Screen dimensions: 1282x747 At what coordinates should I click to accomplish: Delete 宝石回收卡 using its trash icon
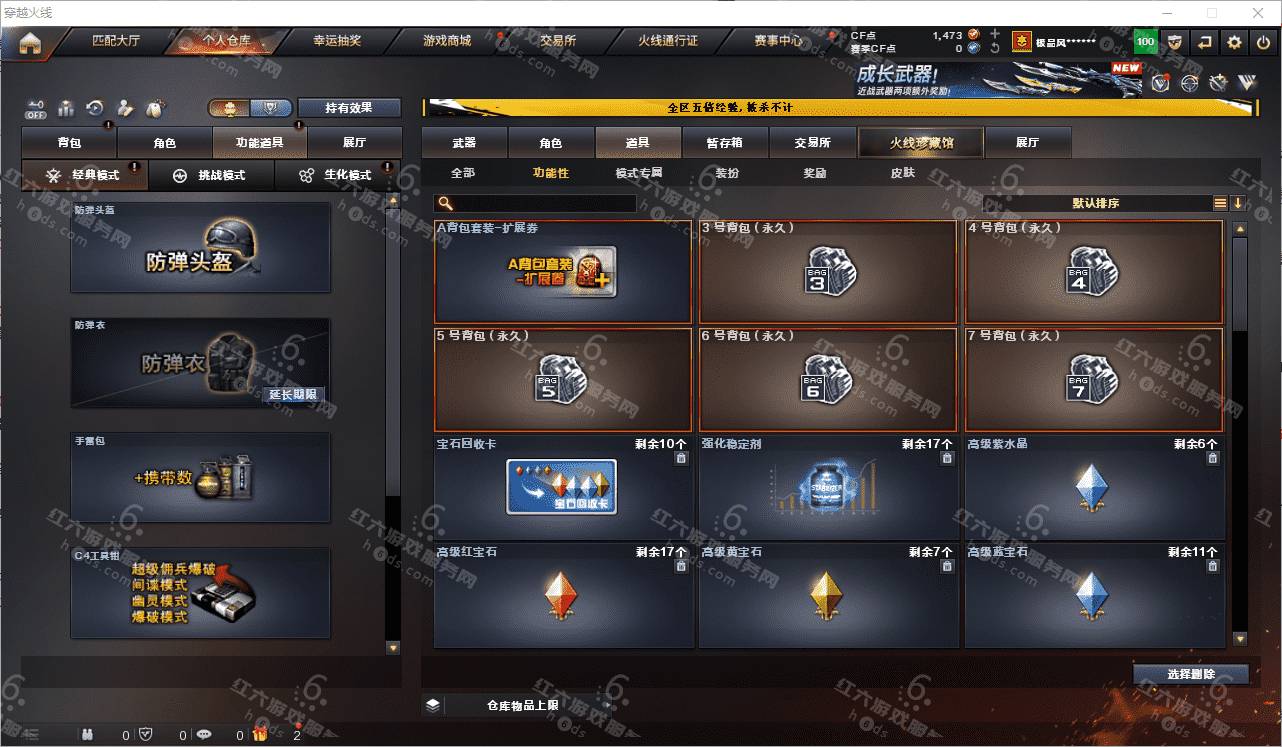click(681, 458)
